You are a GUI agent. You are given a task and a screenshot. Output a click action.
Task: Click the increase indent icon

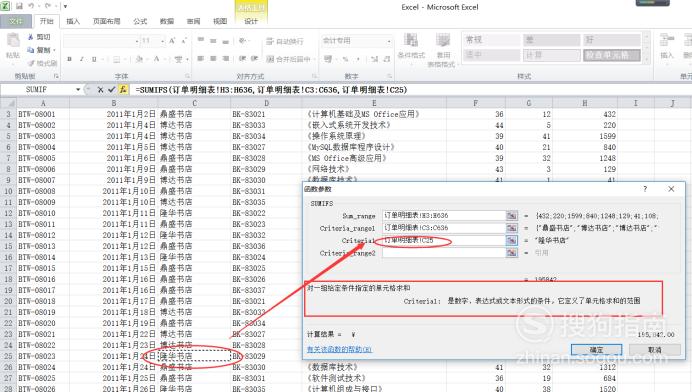click(x=255, y=58)
